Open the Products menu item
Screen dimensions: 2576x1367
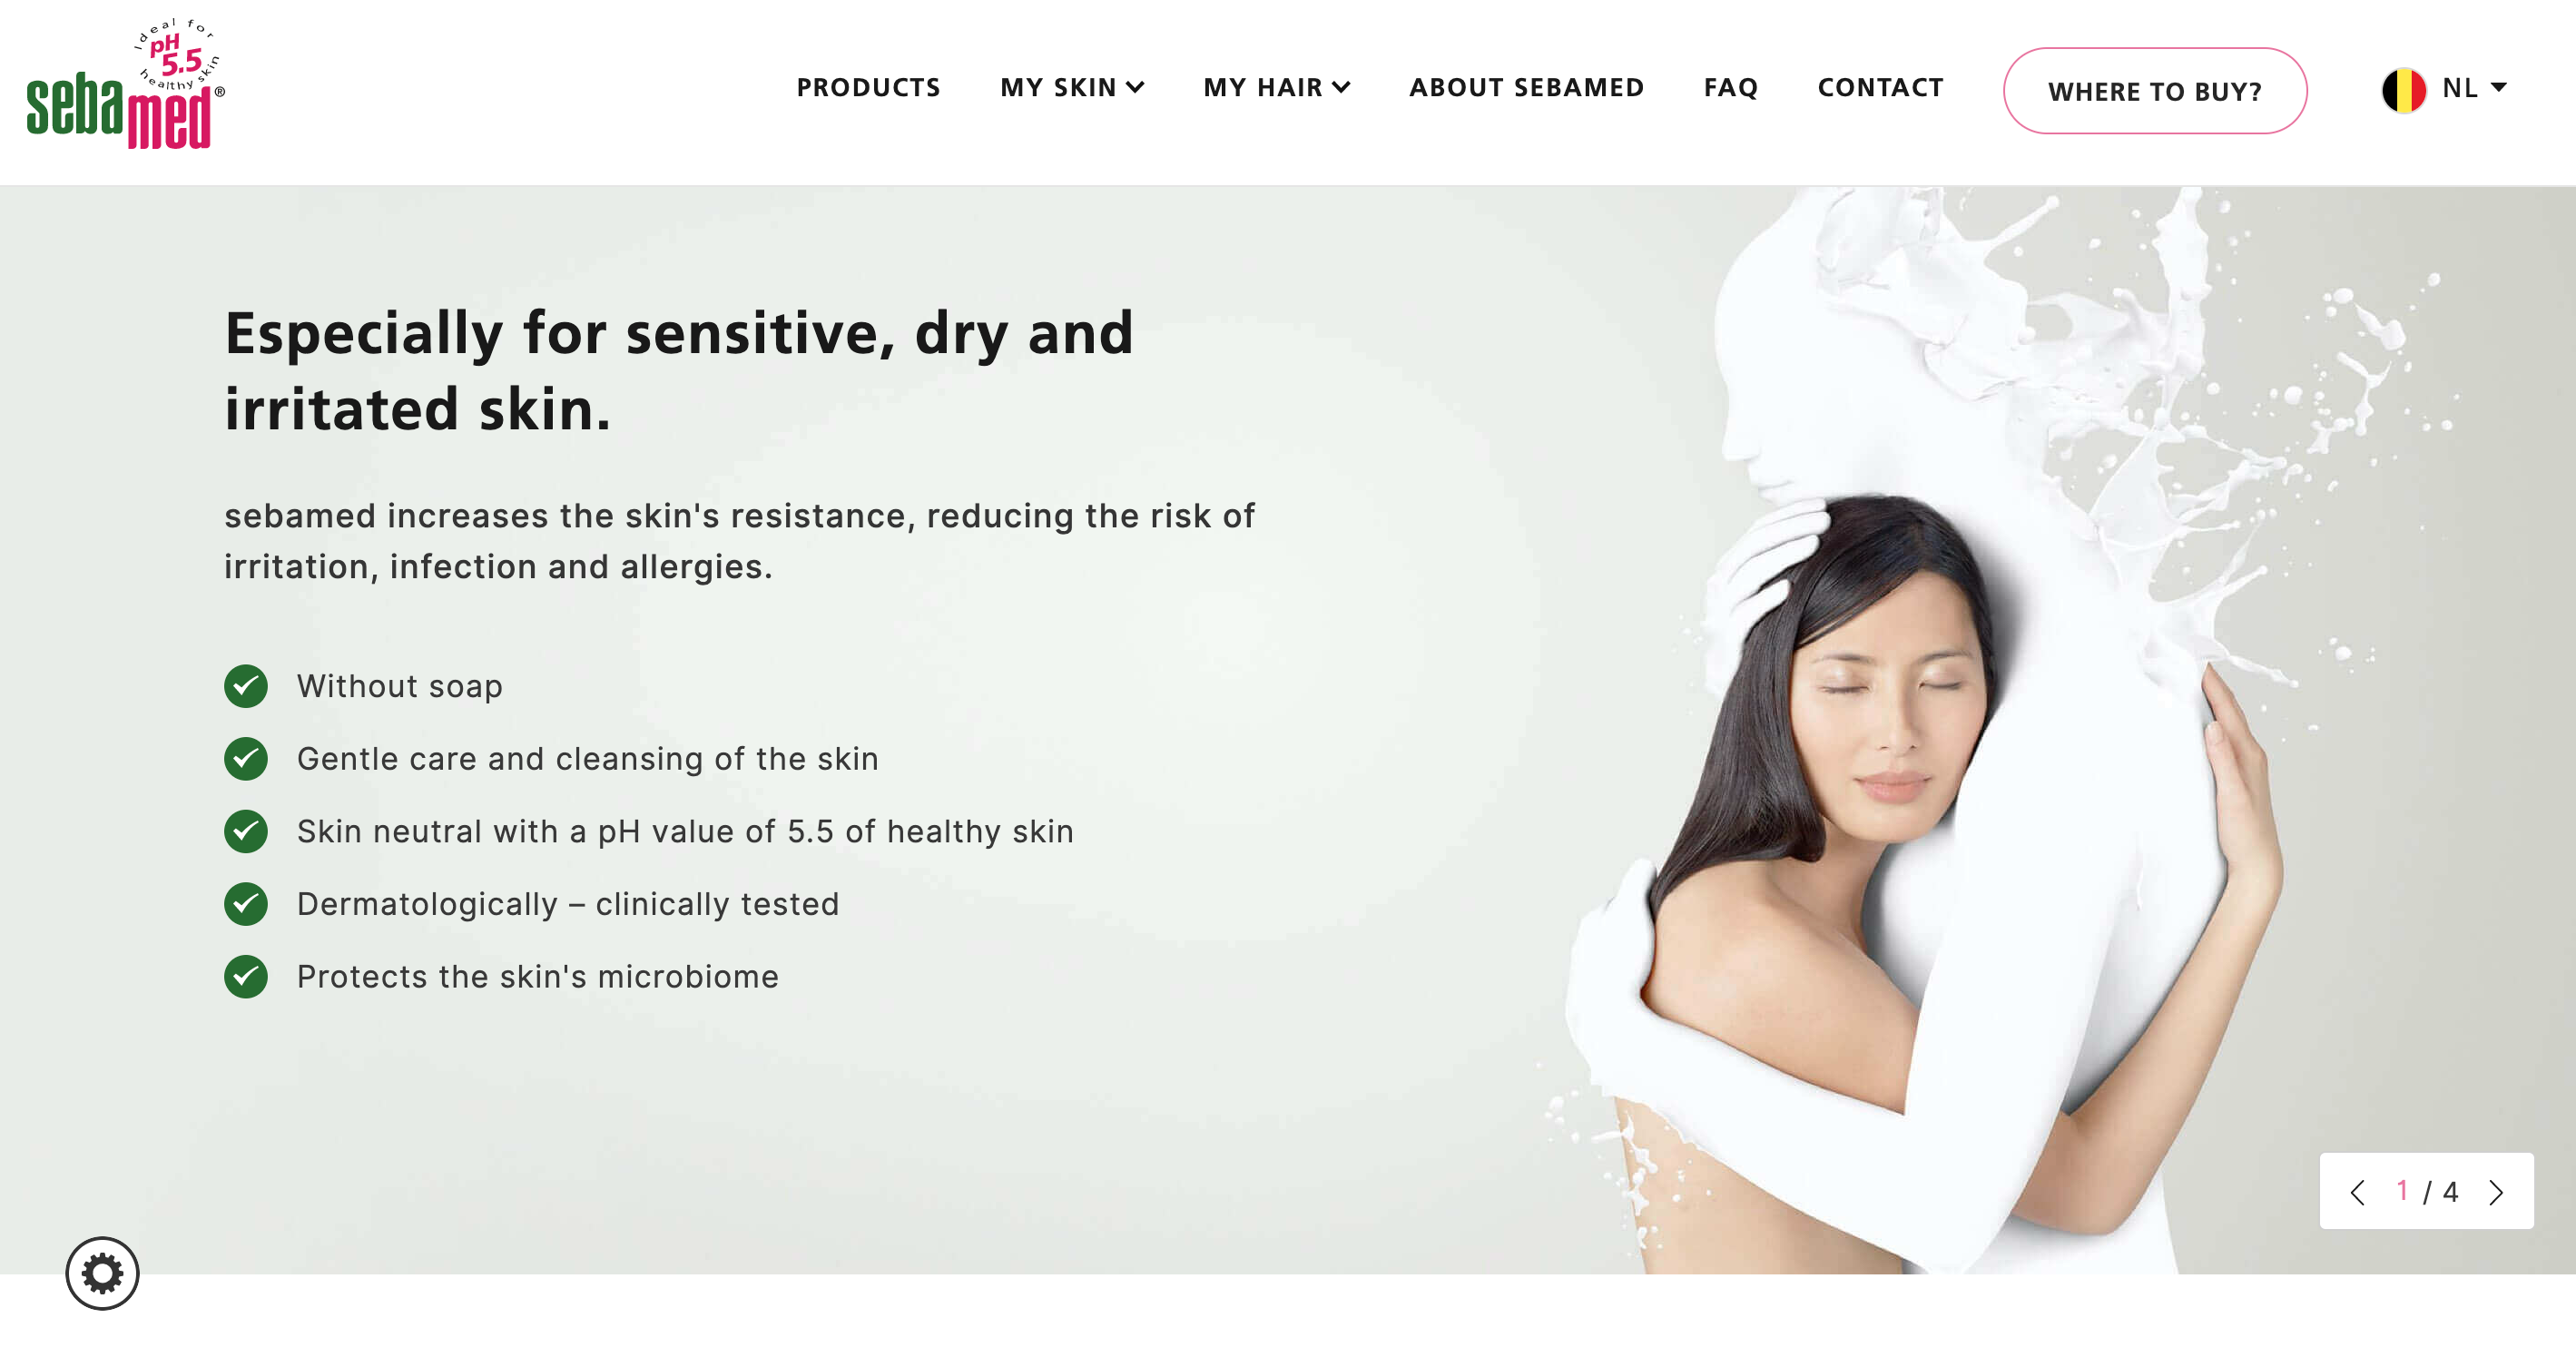point(868,88)
